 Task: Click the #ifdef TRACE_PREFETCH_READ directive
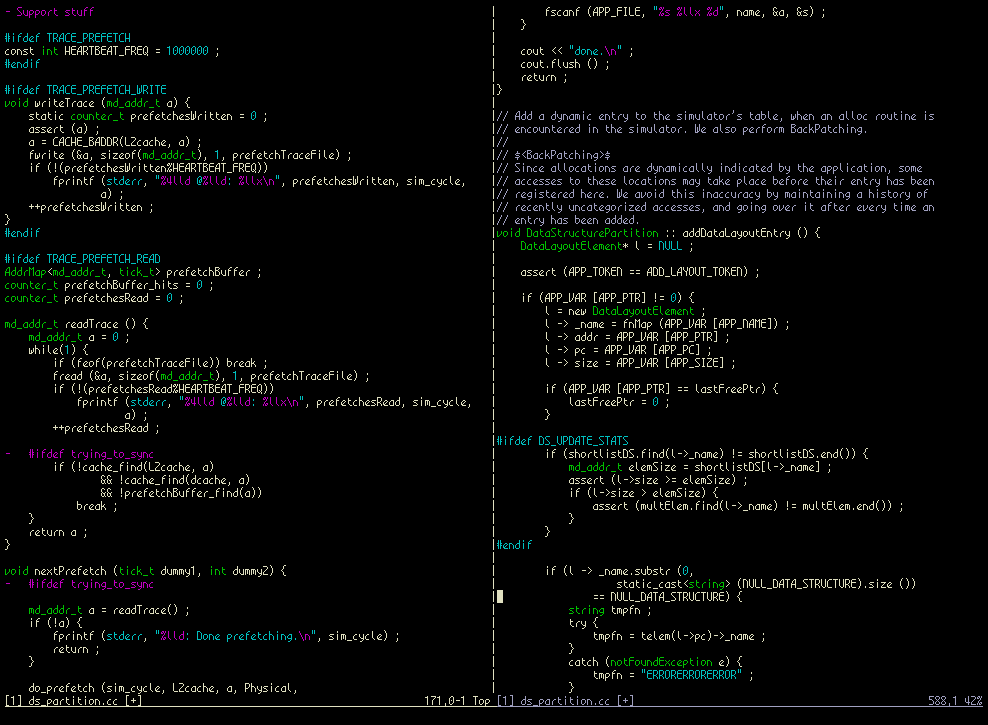click(x=82, y=259)
